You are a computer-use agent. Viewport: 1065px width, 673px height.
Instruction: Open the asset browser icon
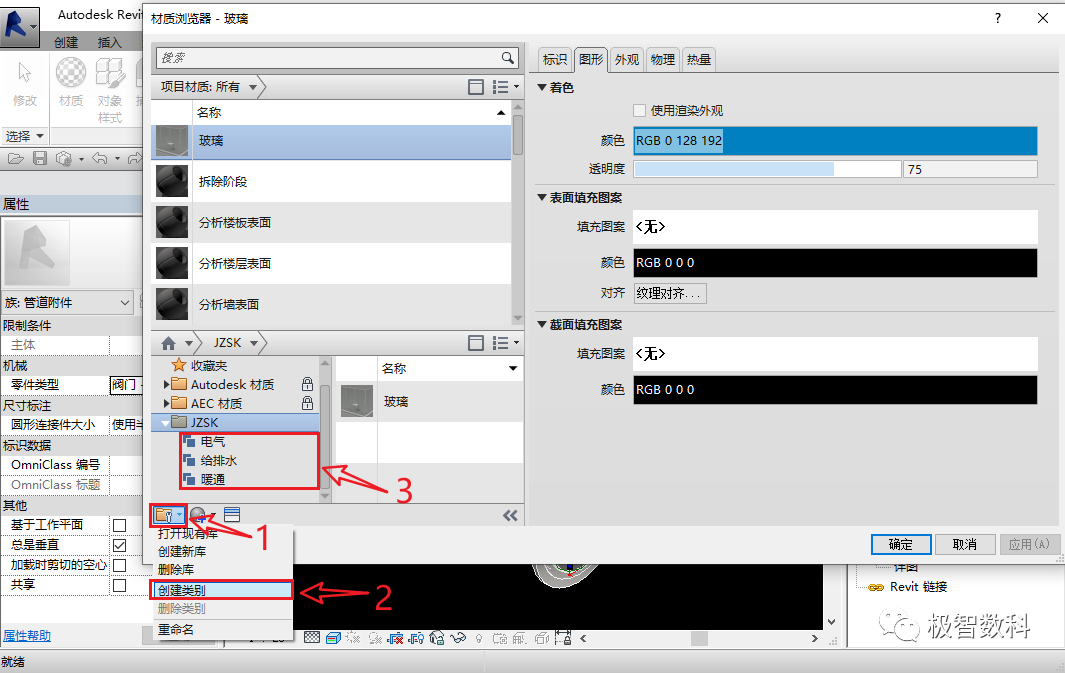pos(232,515)
